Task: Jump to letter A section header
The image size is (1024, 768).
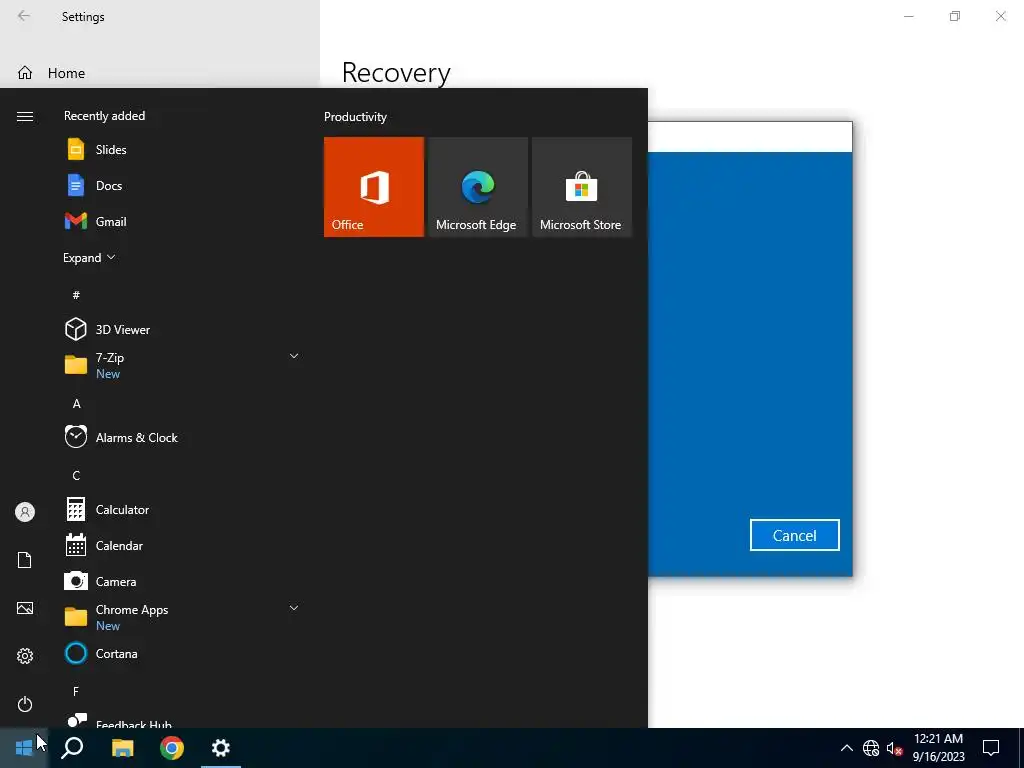Action: click(x=76, y=404)
